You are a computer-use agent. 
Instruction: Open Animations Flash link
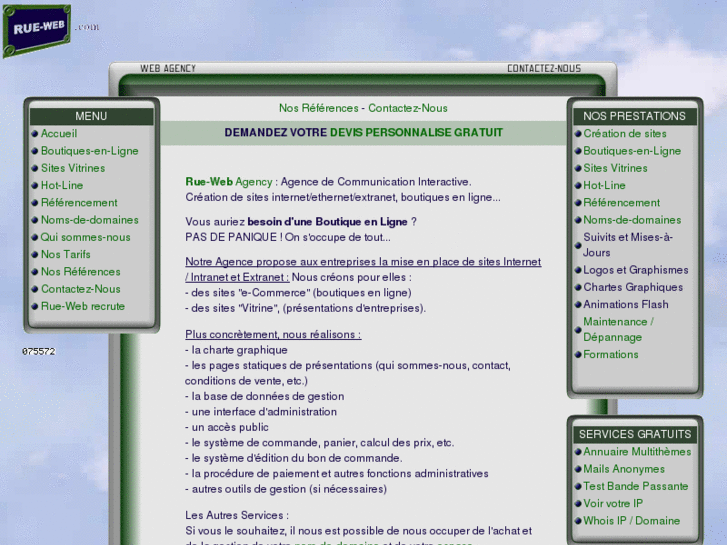point(625,304)
